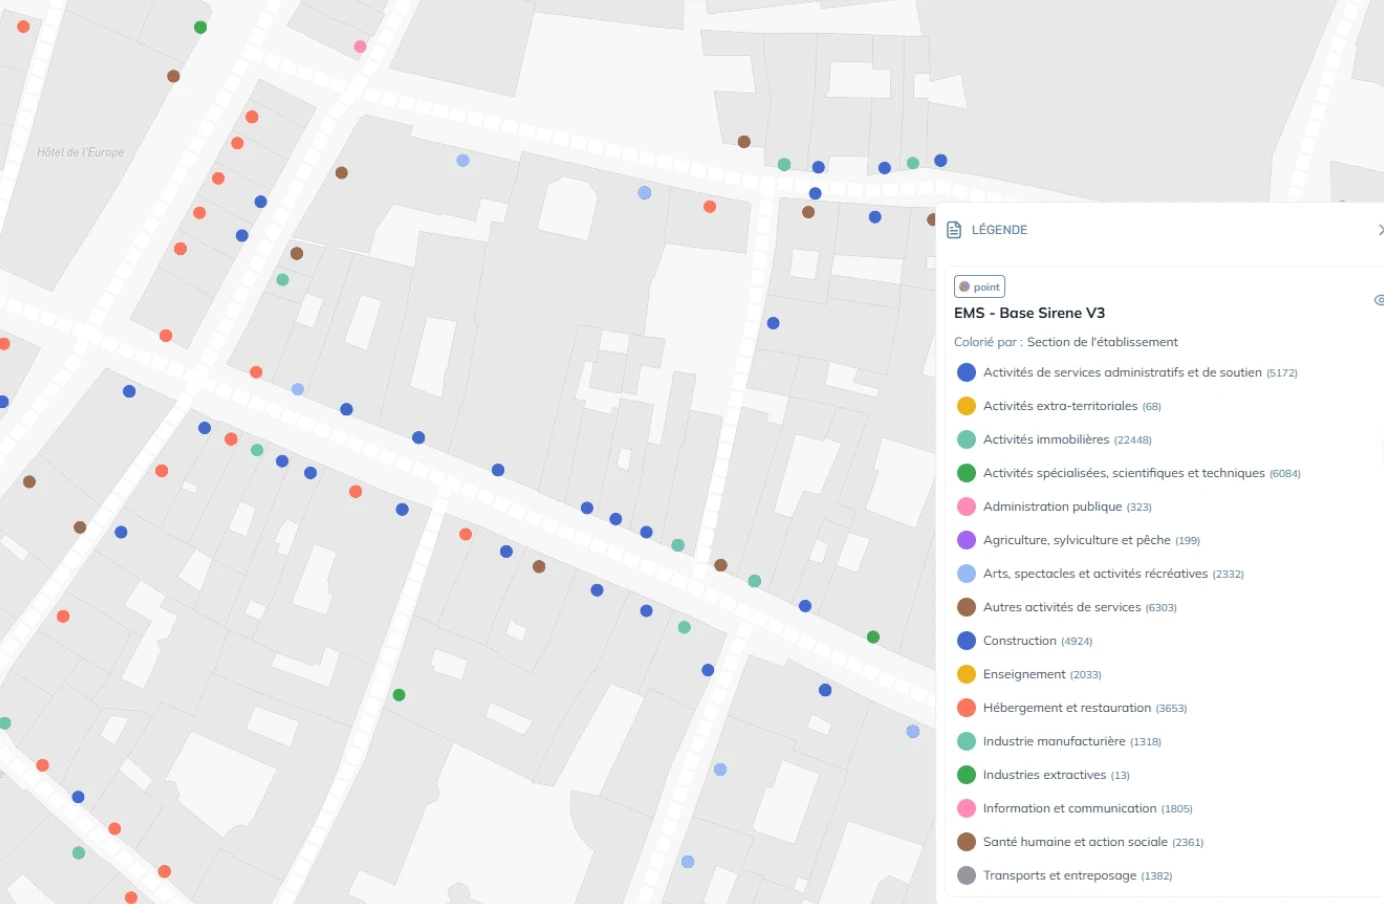Screen dimensions: 1384x904
Task: Click the teal swatch for Industrie manufacturière
Action: coord(966,741)
